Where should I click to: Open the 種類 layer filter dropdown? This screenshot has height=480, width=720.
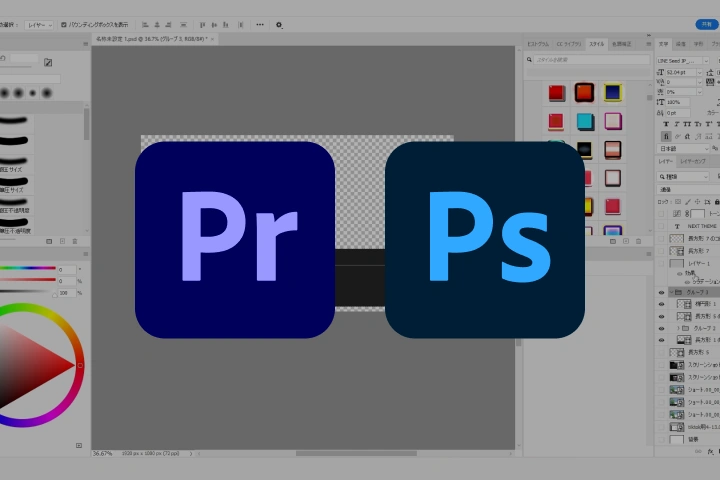point(683,176)
